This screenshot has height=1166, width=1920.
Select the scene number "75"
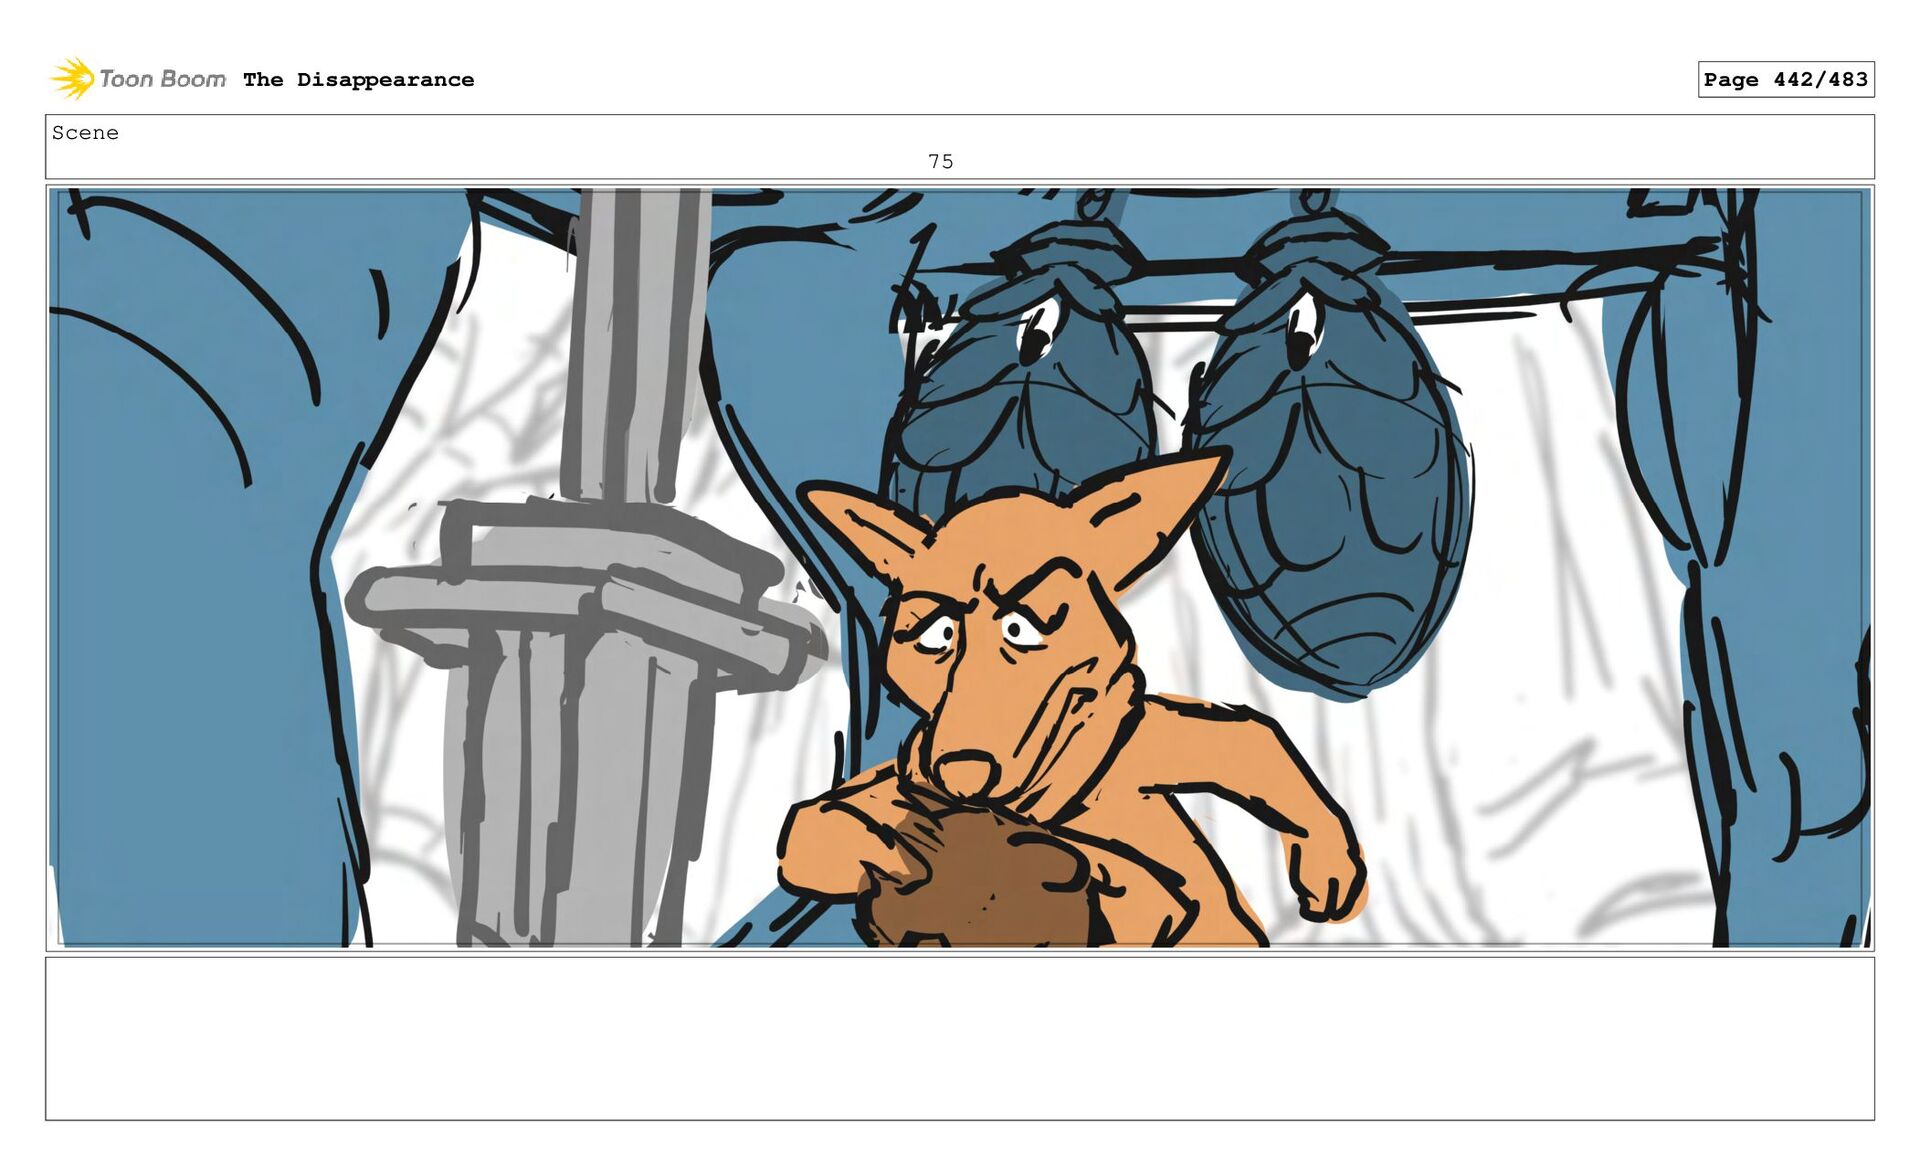point(940,161)
